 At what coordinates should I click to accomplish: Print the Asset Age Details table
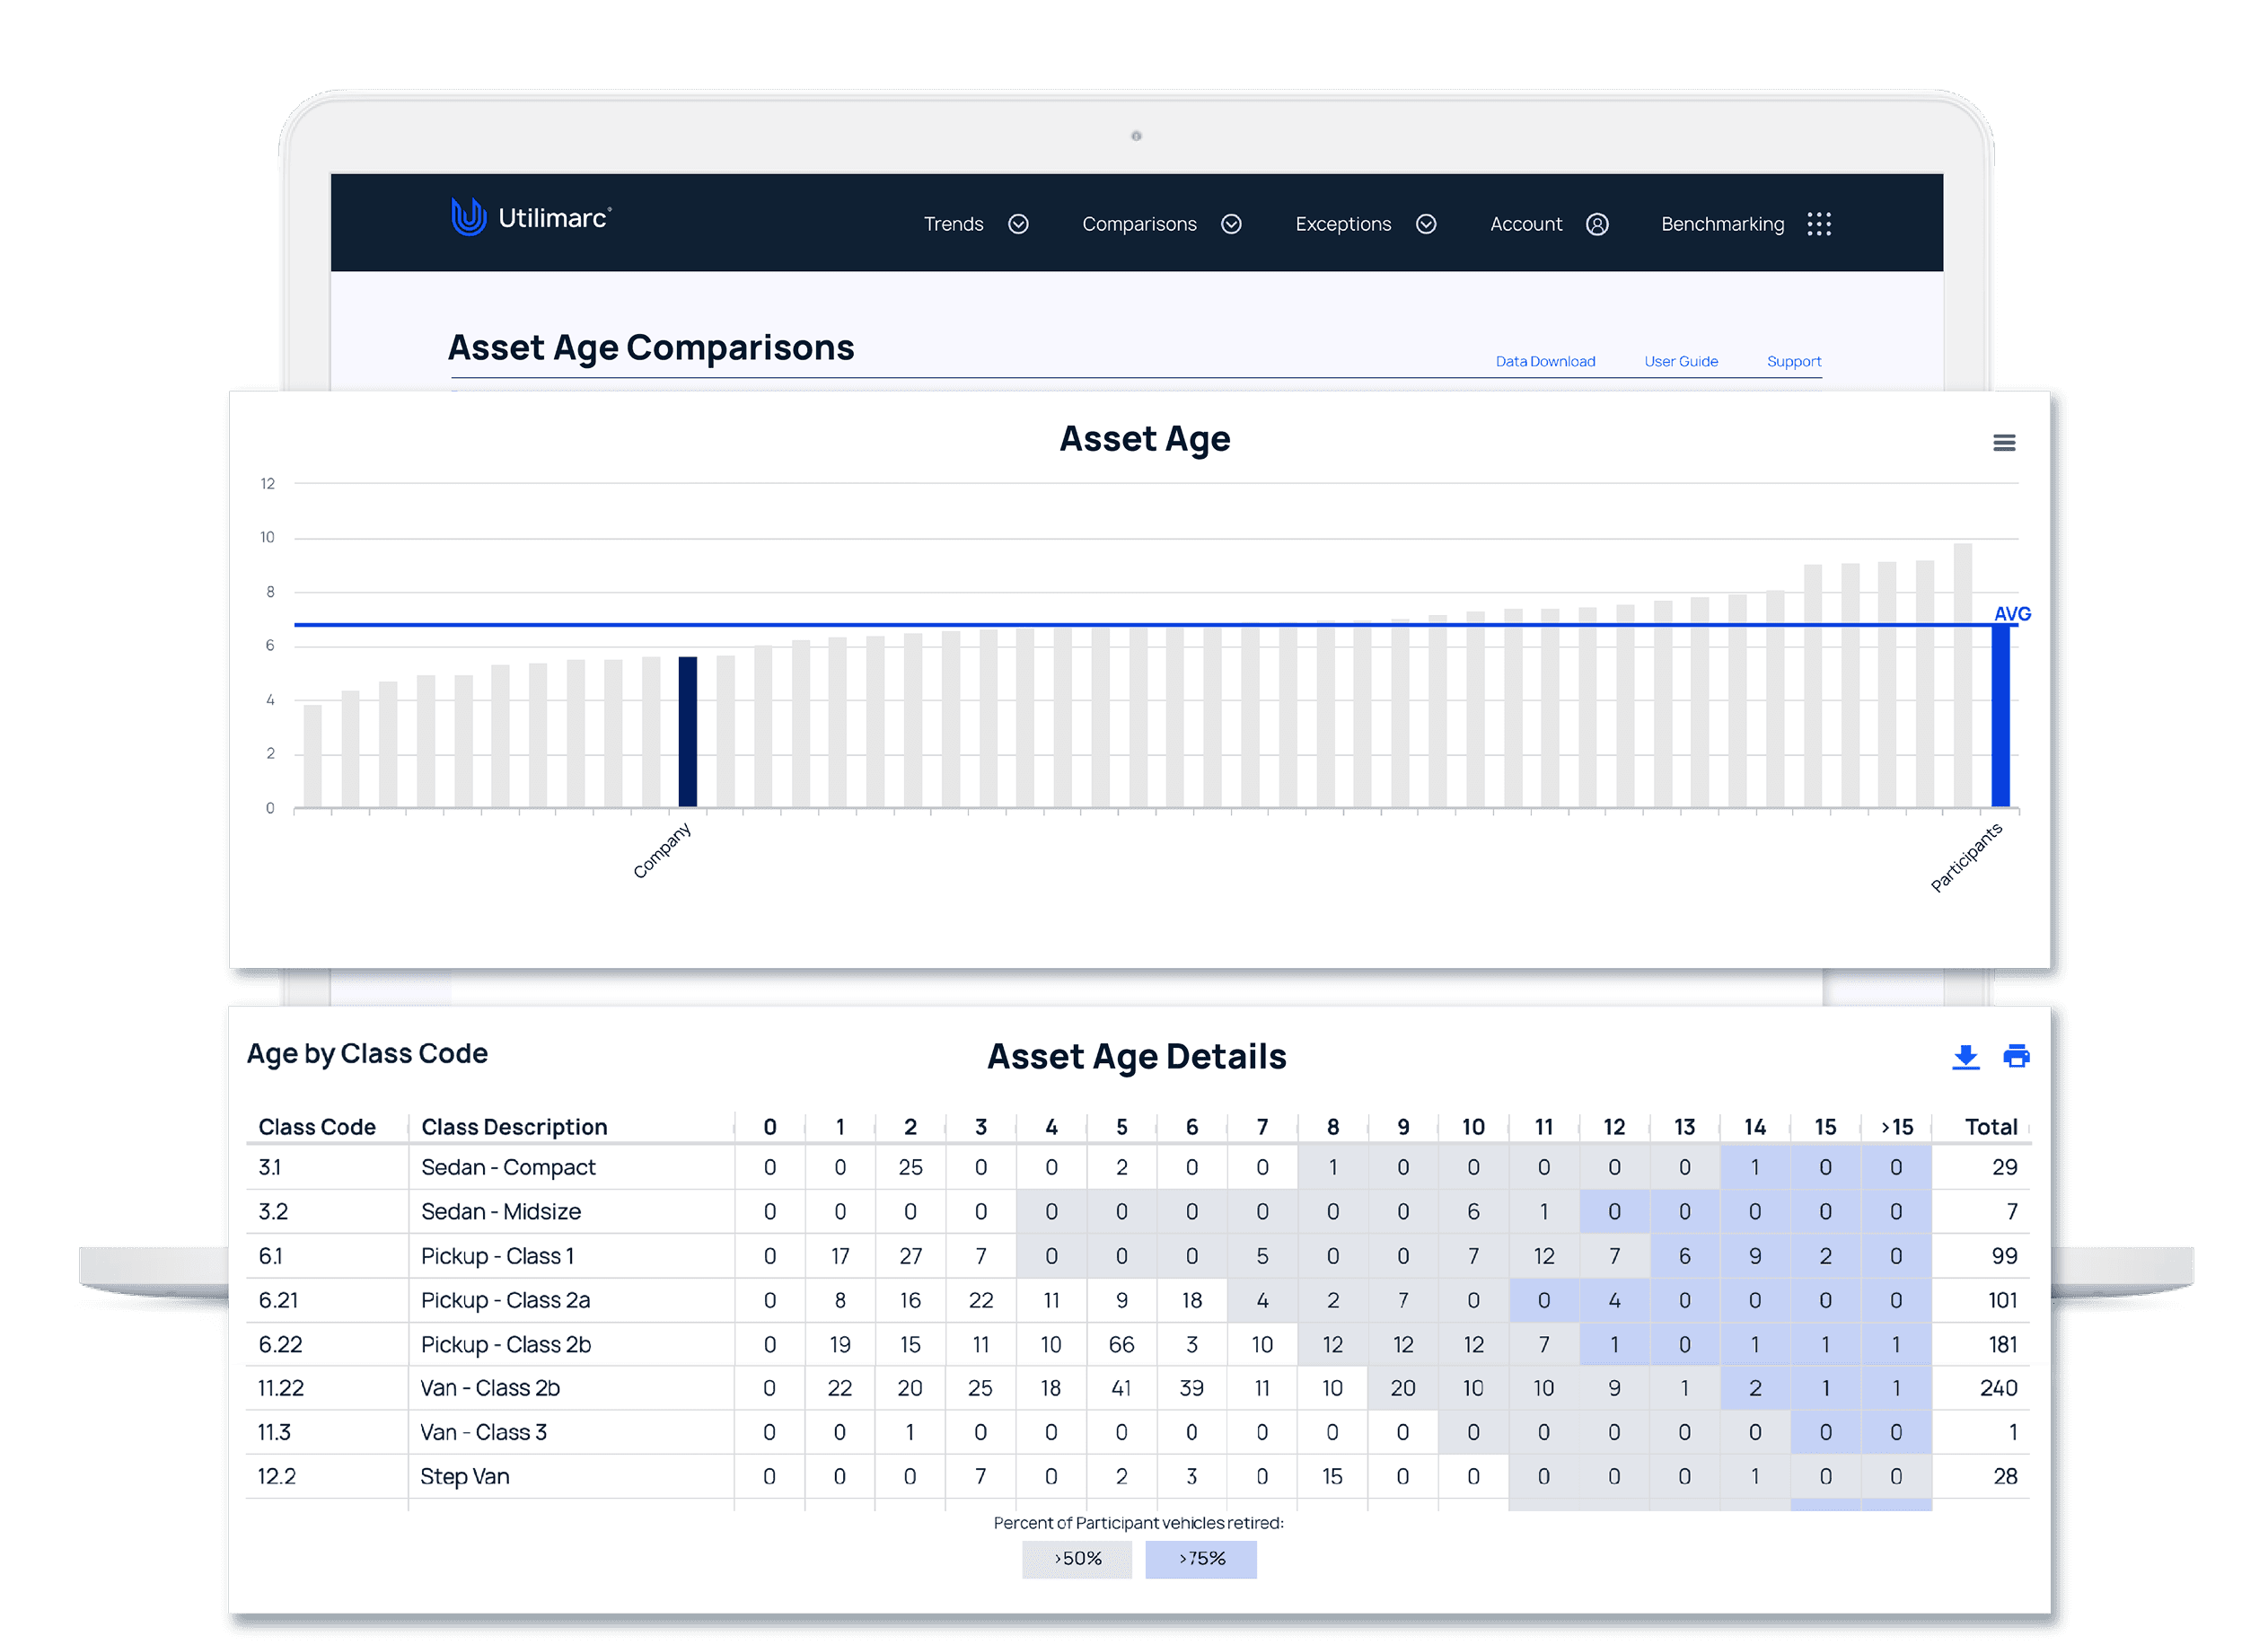coord(2016,1056)
